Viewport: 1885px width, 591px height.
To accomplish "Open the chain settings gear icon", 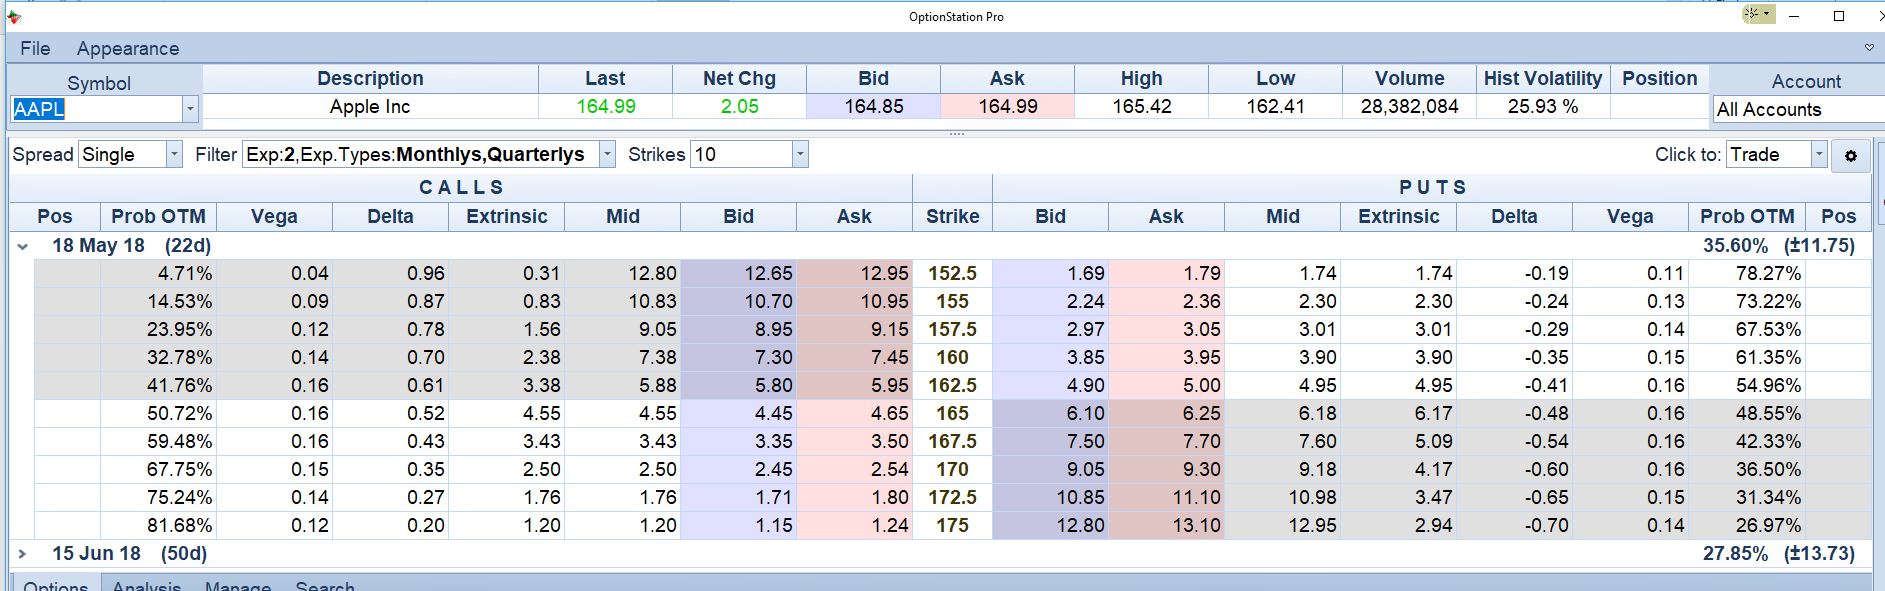I will pyautogui.click(x=1850, y=156).
